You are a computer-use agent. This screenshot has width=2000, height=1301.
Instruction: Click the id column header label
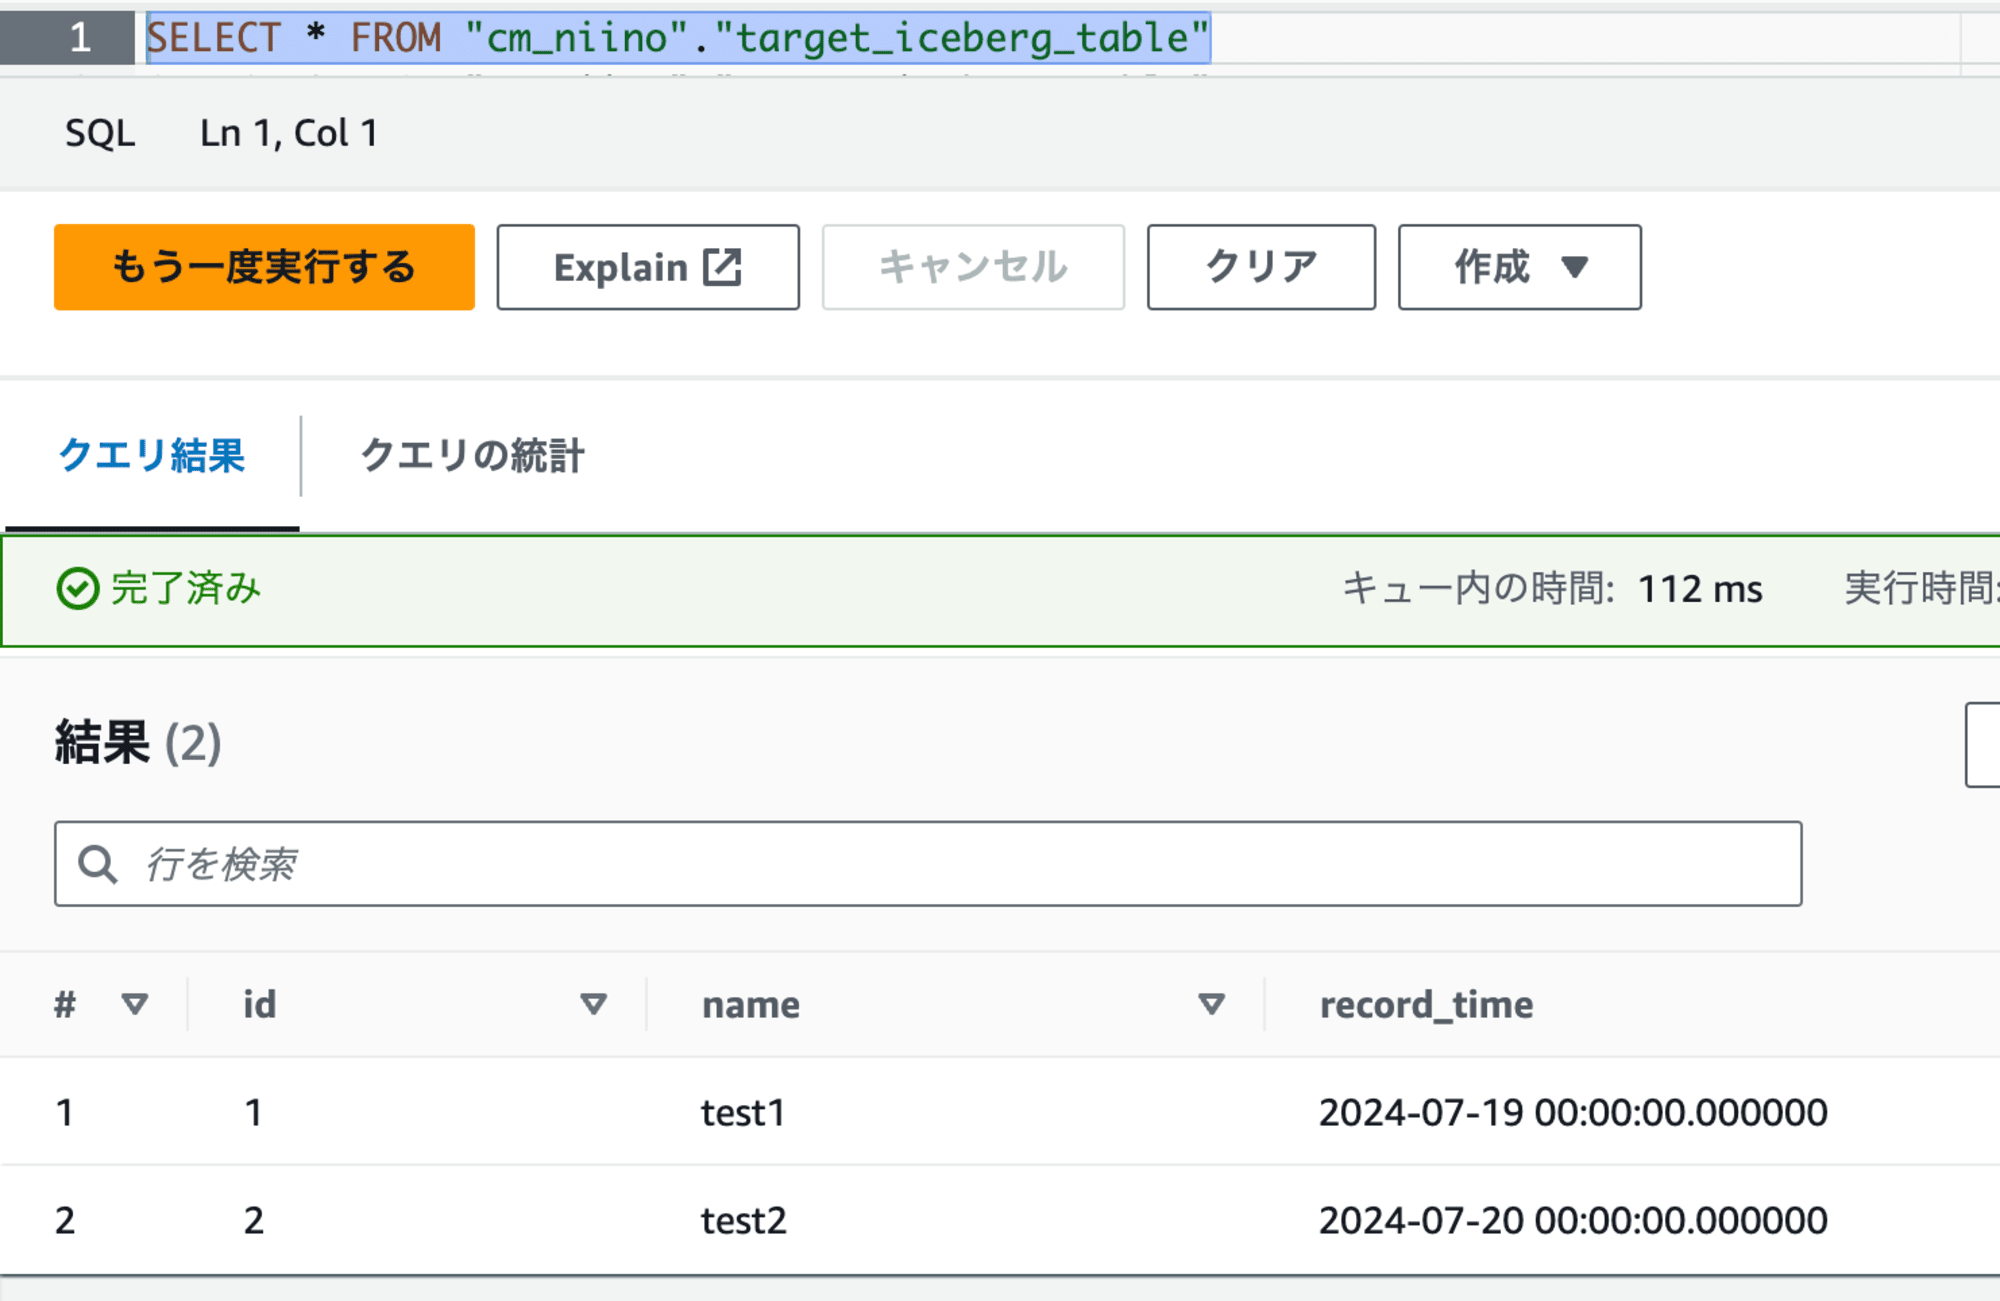260,1004
